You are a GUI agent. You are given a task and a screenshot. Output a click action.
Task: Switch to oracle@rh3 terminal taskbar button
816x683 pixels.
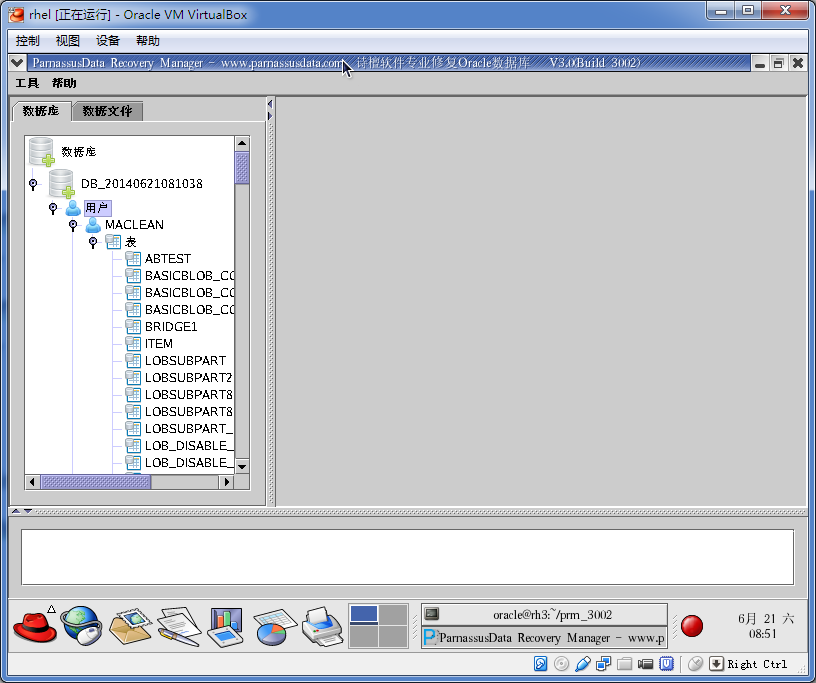(544, 614)
